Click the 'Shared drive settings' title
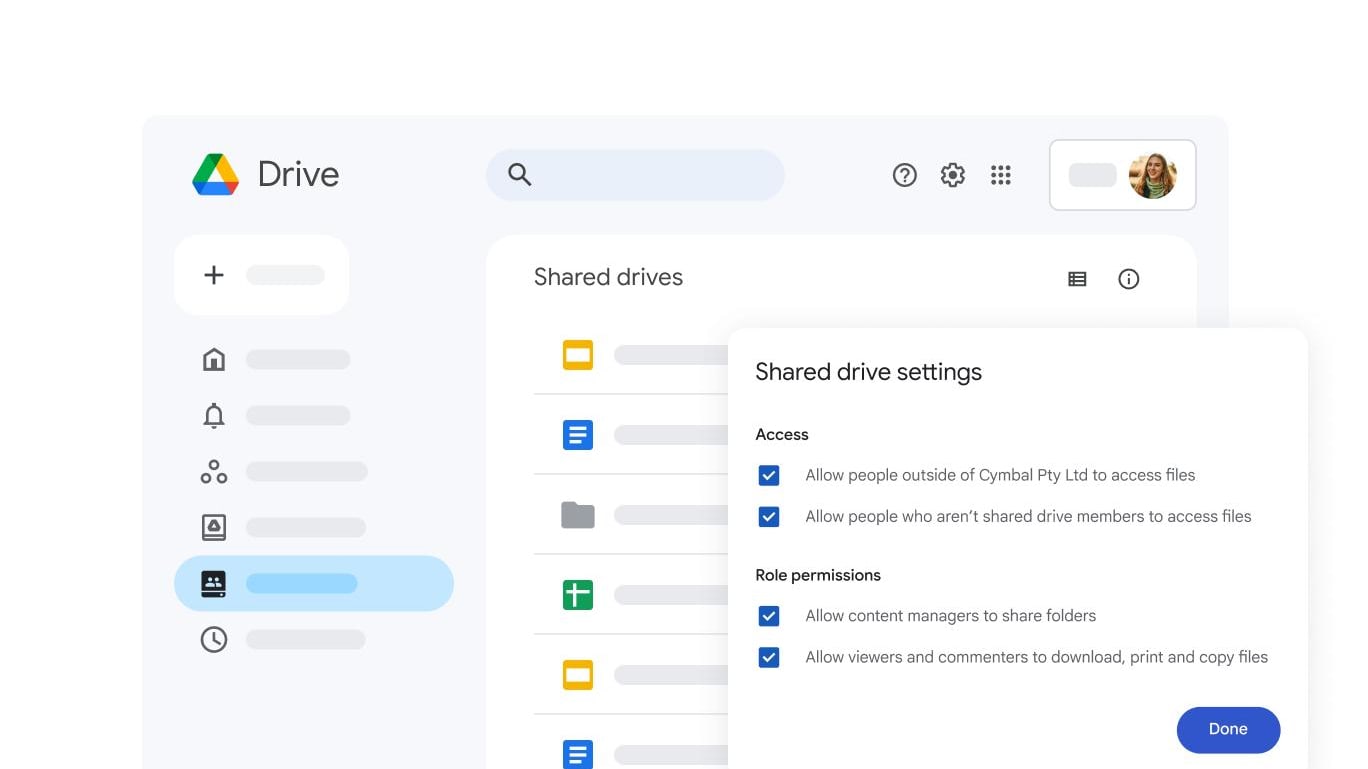 tap(868, 372)
